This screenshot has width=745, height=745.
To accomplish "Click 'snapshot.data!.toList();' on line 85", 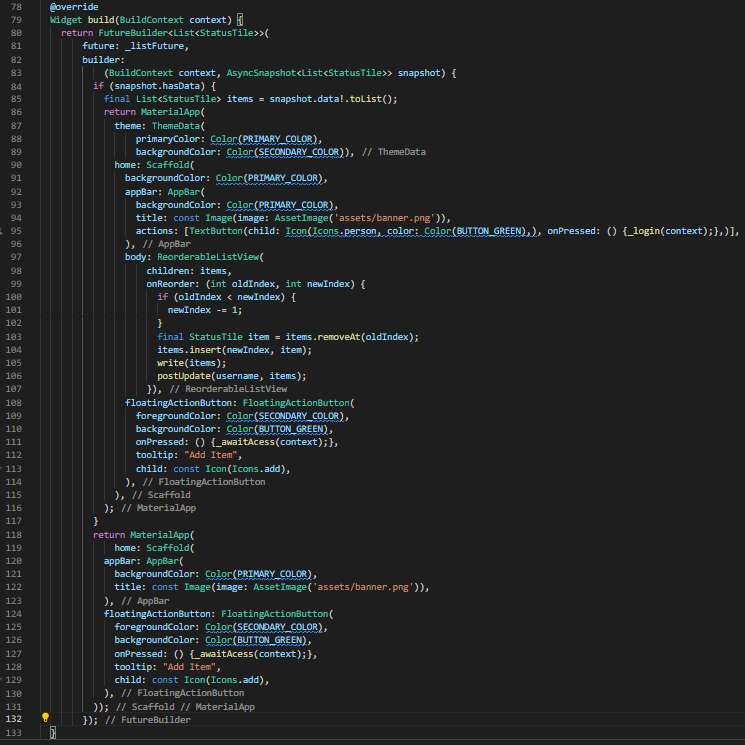I will pyautogui.click(x=333, y=99).
